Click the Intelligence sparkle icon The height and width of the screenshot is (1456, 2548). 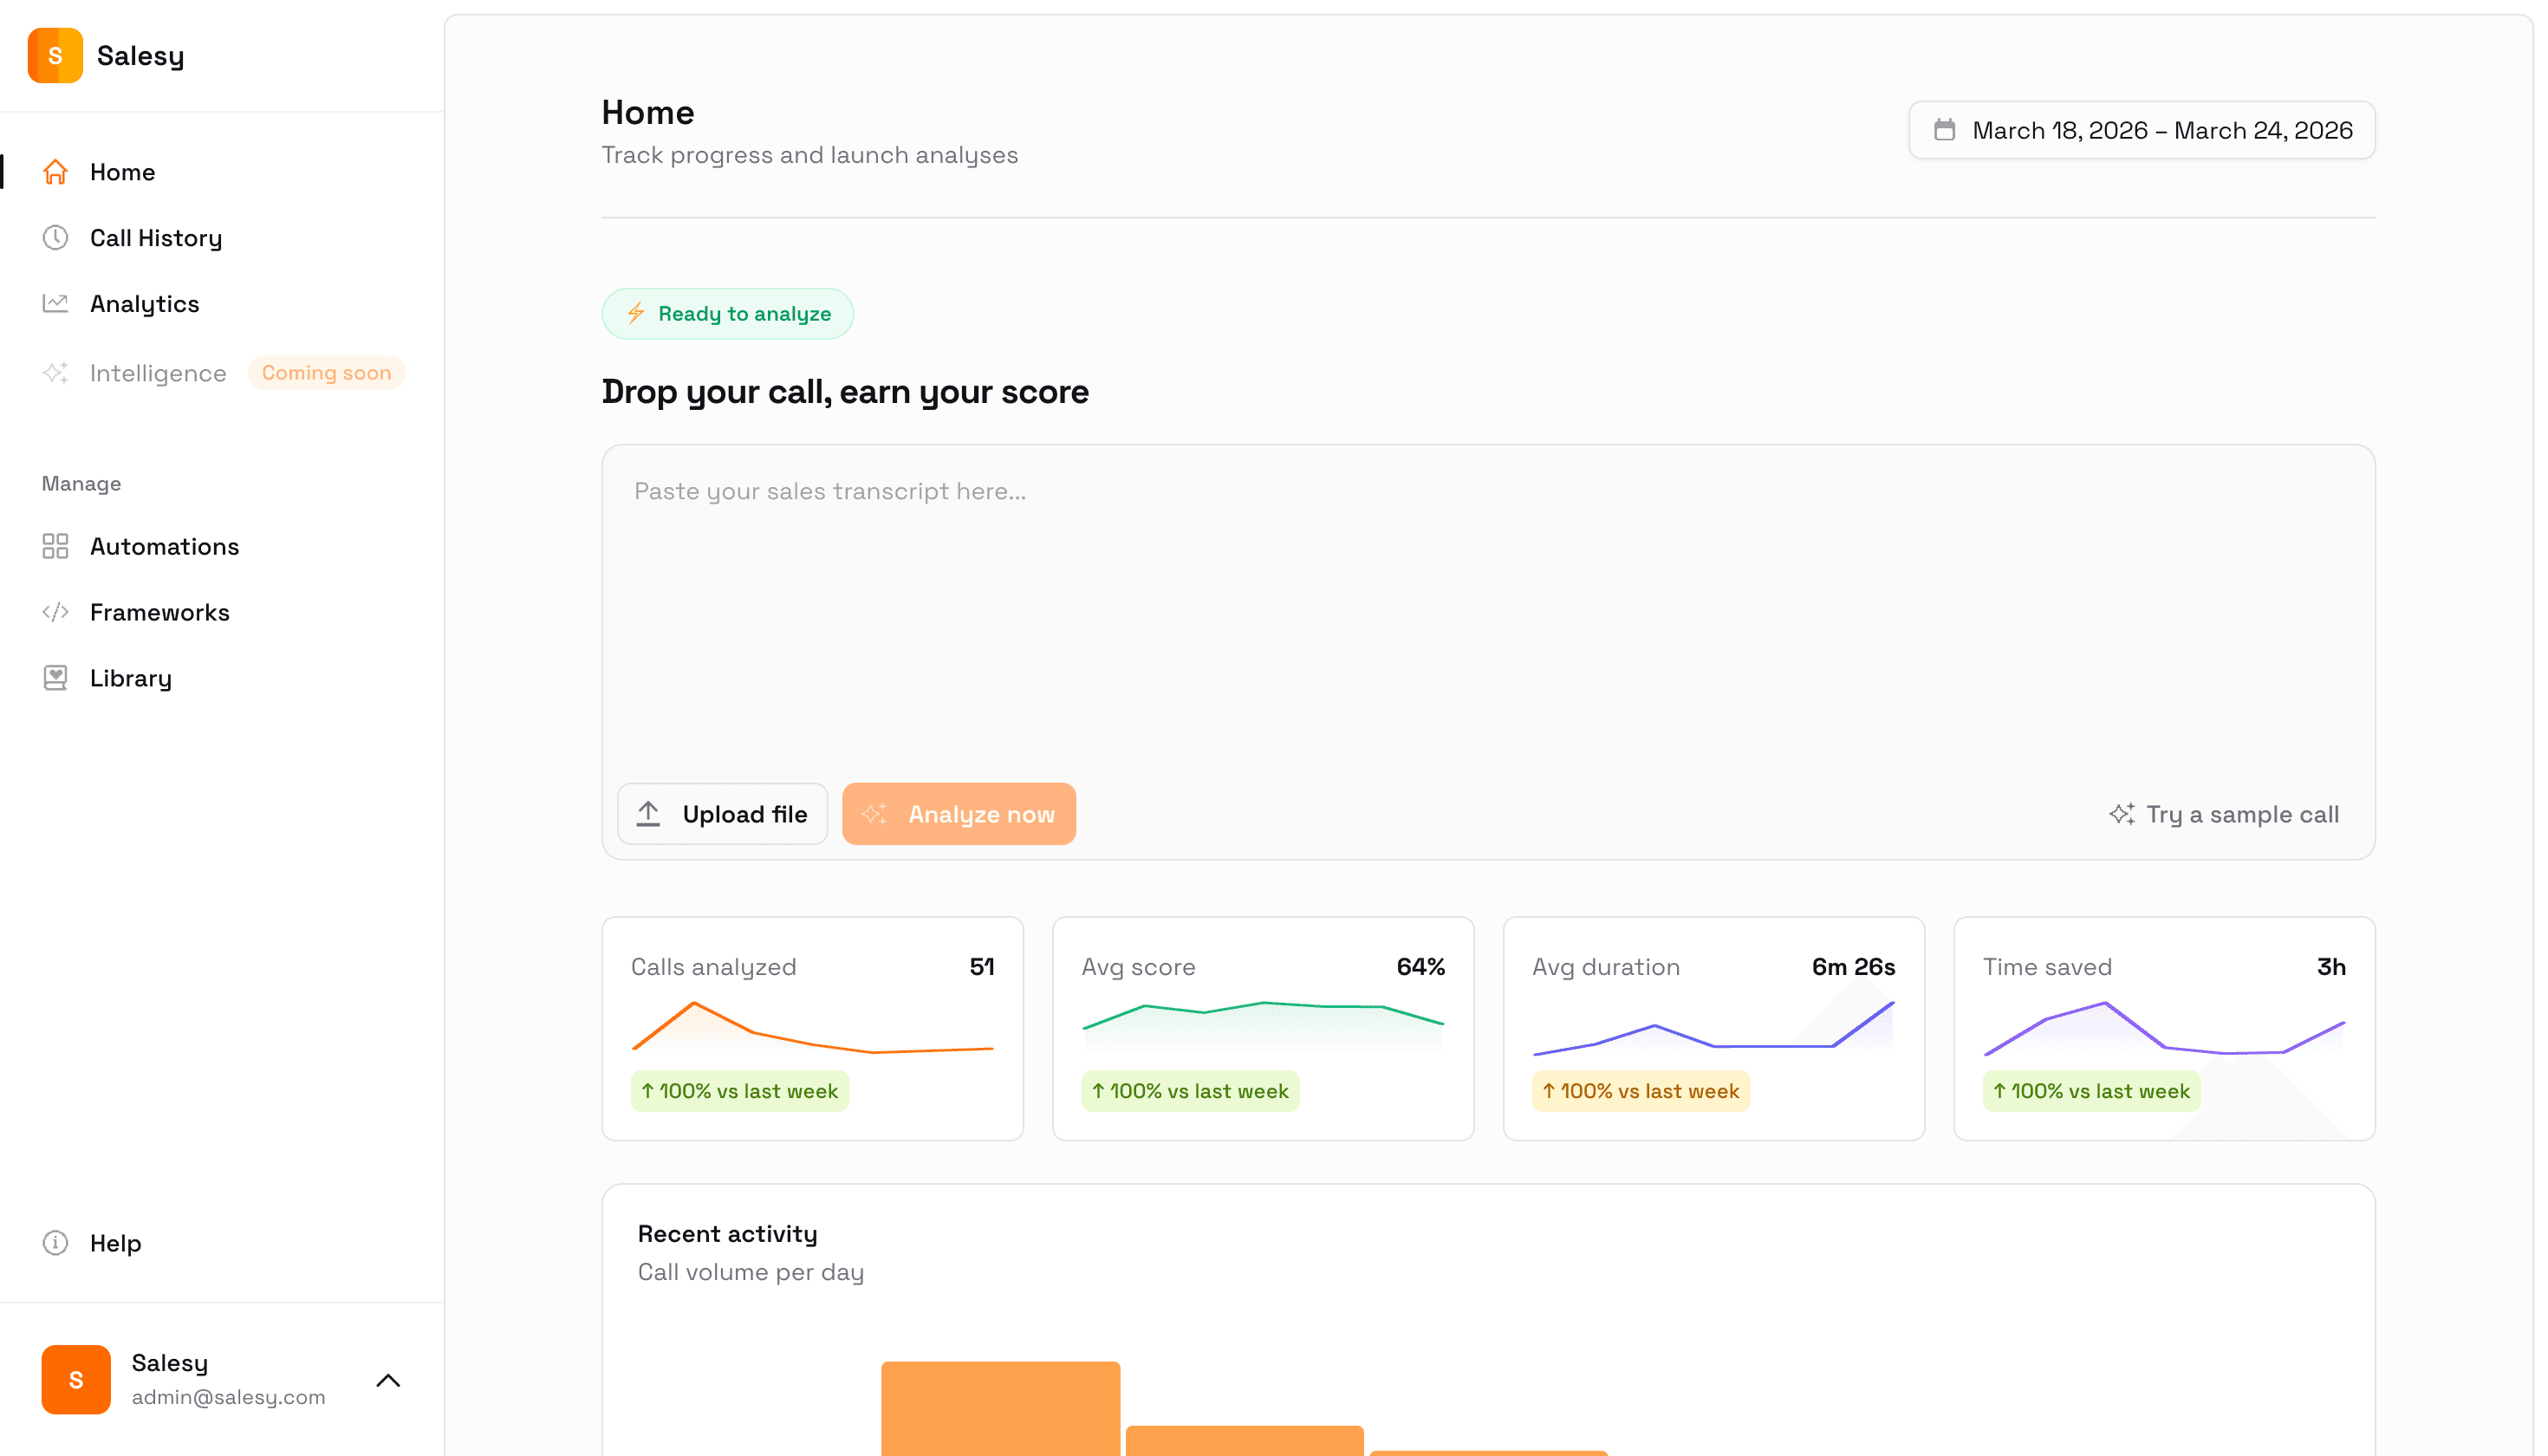point(55,372)
